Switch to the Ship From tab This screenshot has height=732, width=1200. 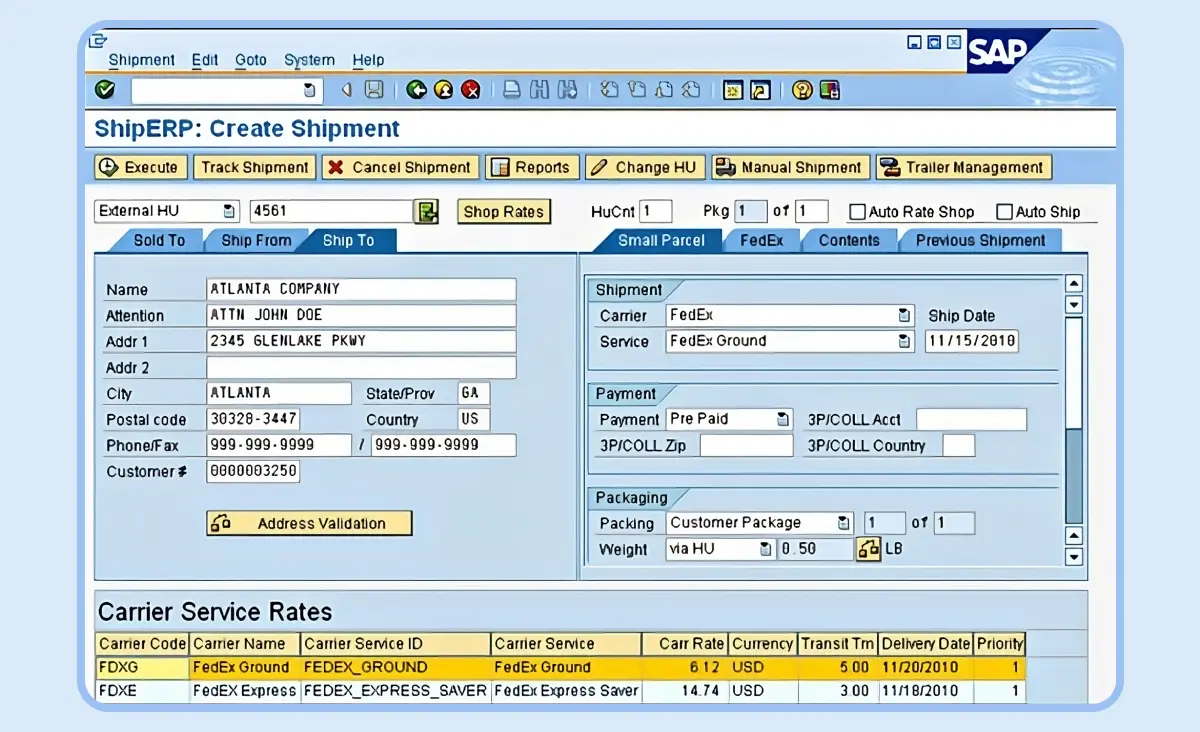tap(256, 240)
